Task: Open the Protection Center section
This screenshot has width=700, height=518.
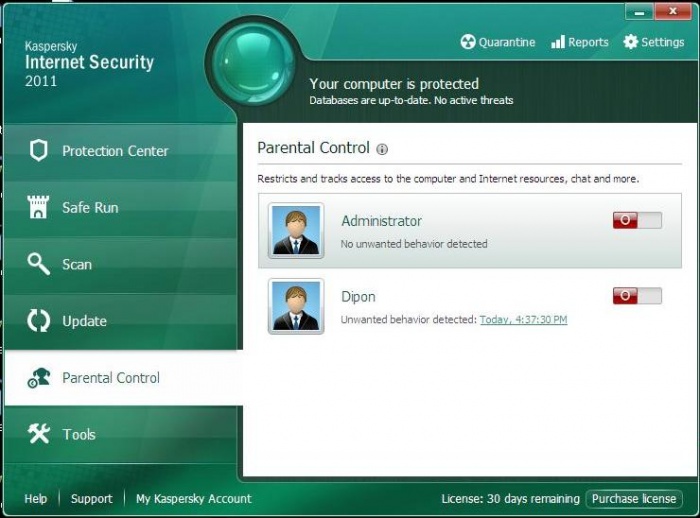Action: point(121,151)
